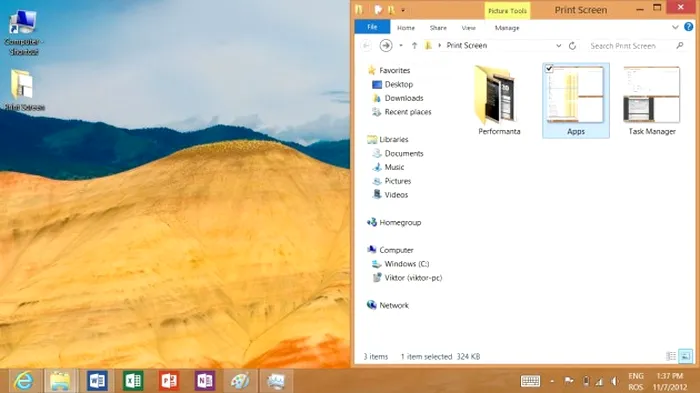700x393 pixels.
Task: Switch to Details view in status bar
Action: 671,356
